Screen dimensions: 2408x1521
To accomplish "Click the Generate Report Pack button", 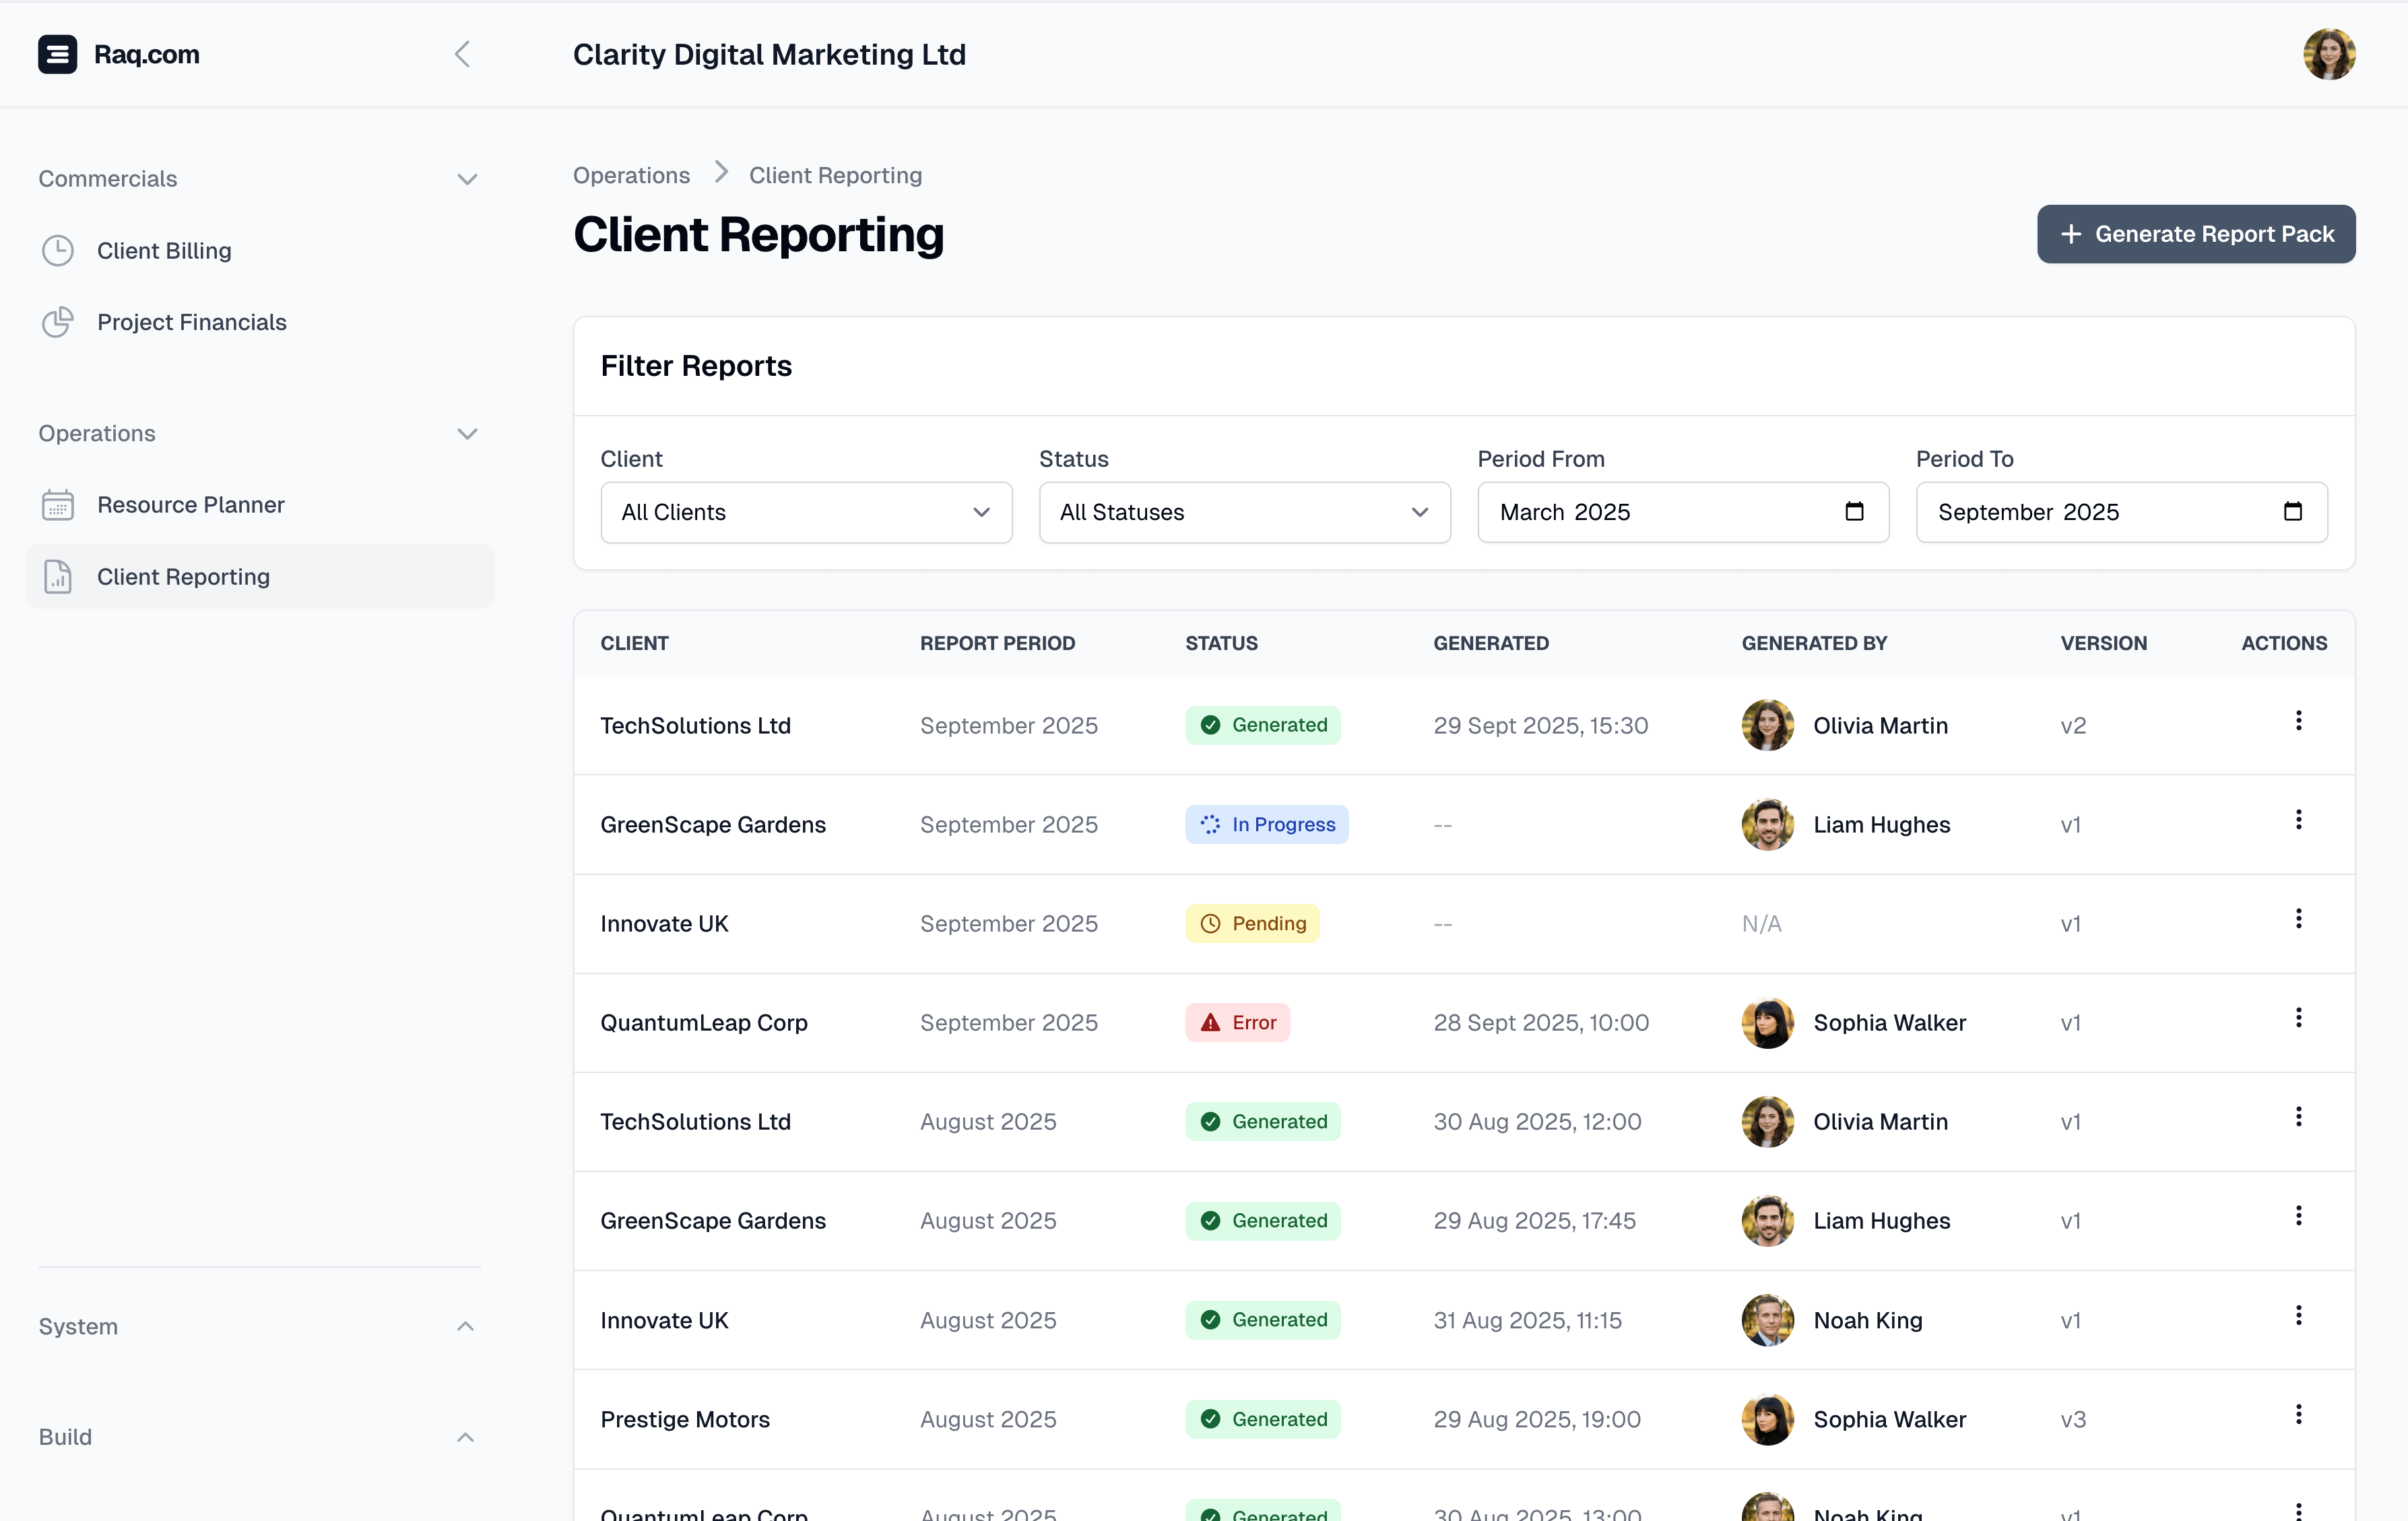I will point(2196,234).
